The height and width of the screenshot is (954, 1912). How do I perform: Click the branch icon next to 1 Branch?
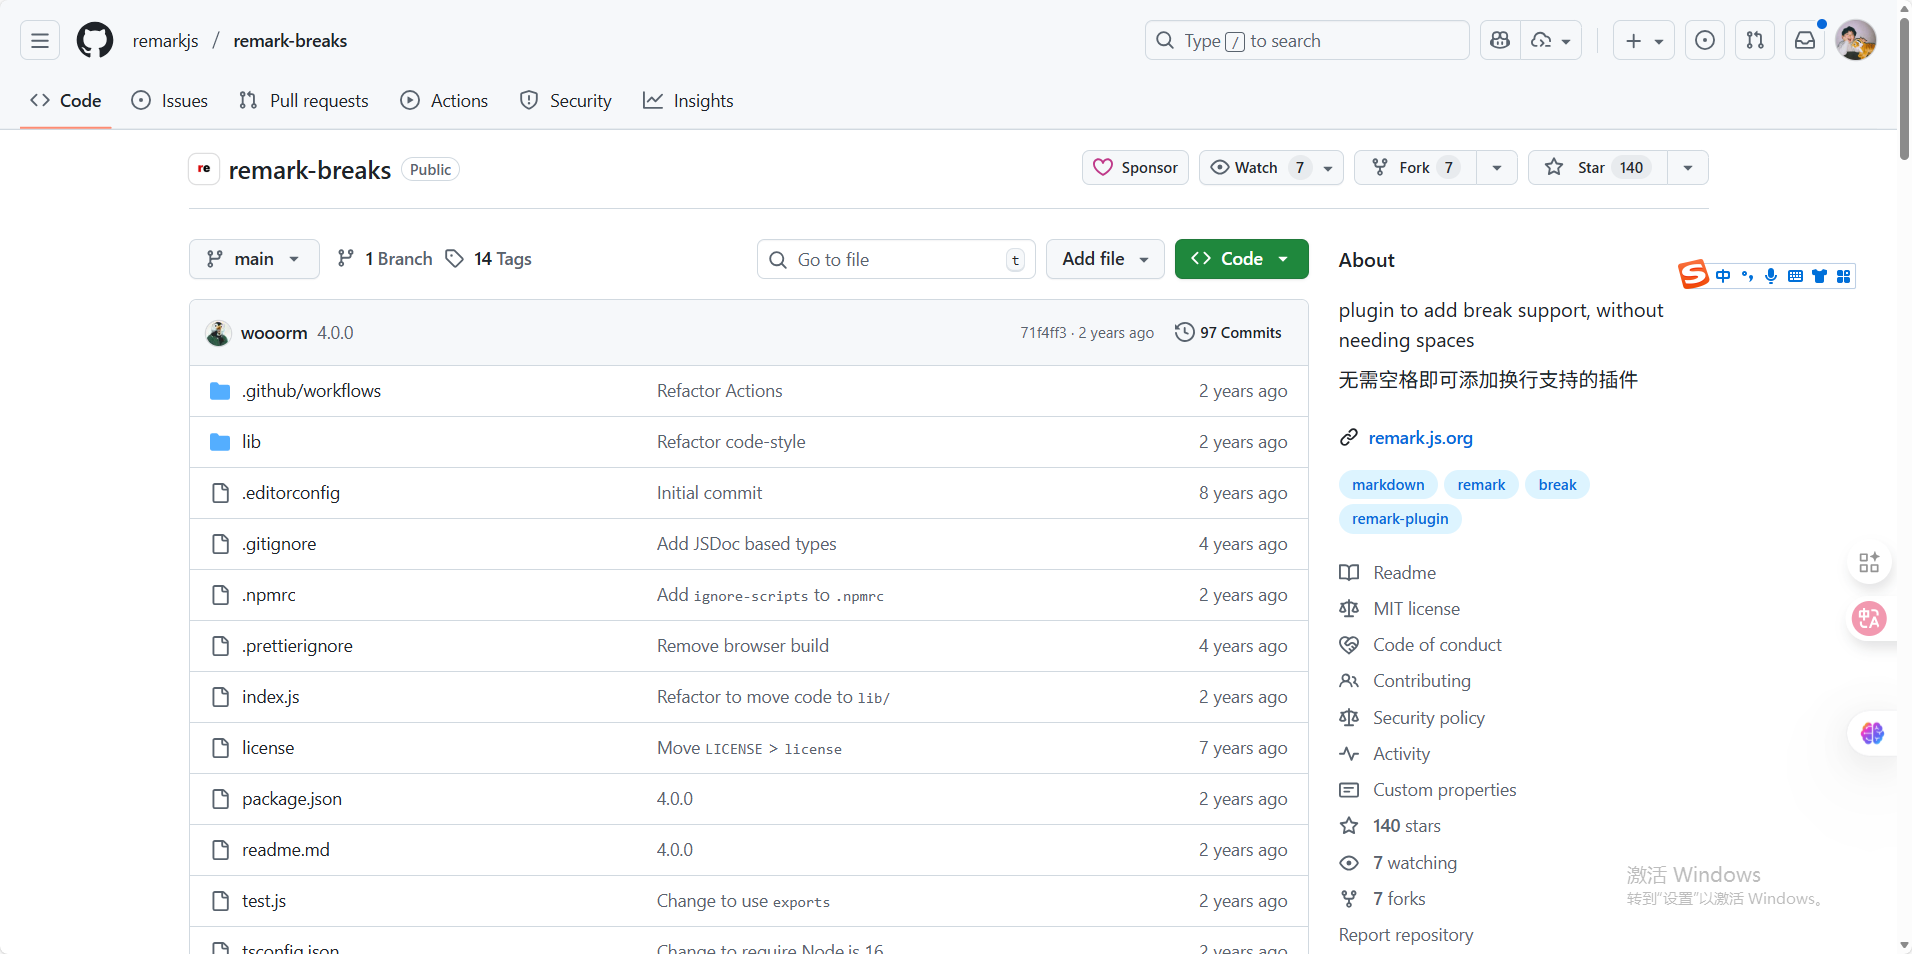[x=346, y=259]
